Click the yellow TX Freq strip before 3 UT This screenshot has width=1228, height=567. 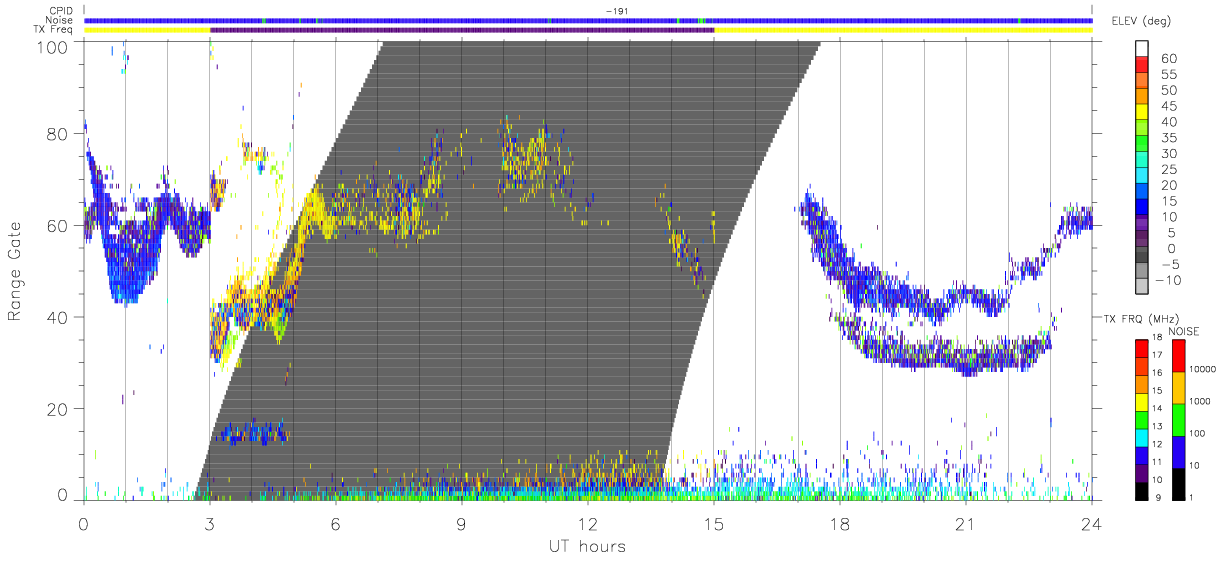[147, 30]
